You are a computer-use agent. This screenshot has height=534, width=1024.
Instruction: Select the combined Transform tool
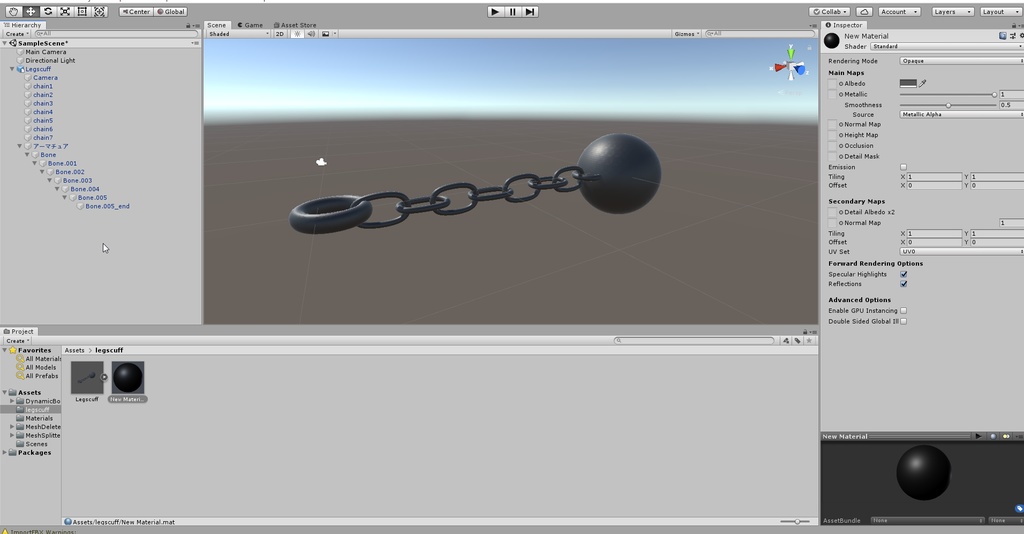pyautogui.click(x=99, y=12)
